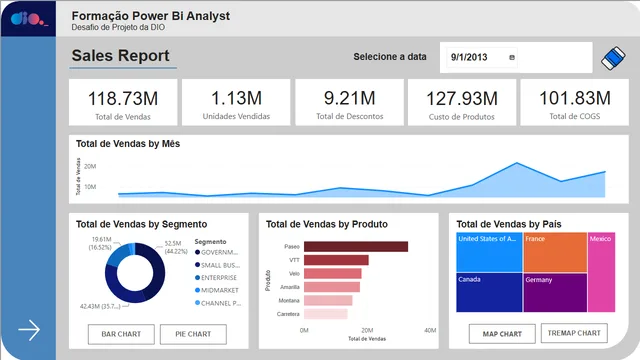640x360 pixels.
Task: Switch to BAR CHART view
Action: click(x=121, y=334)
